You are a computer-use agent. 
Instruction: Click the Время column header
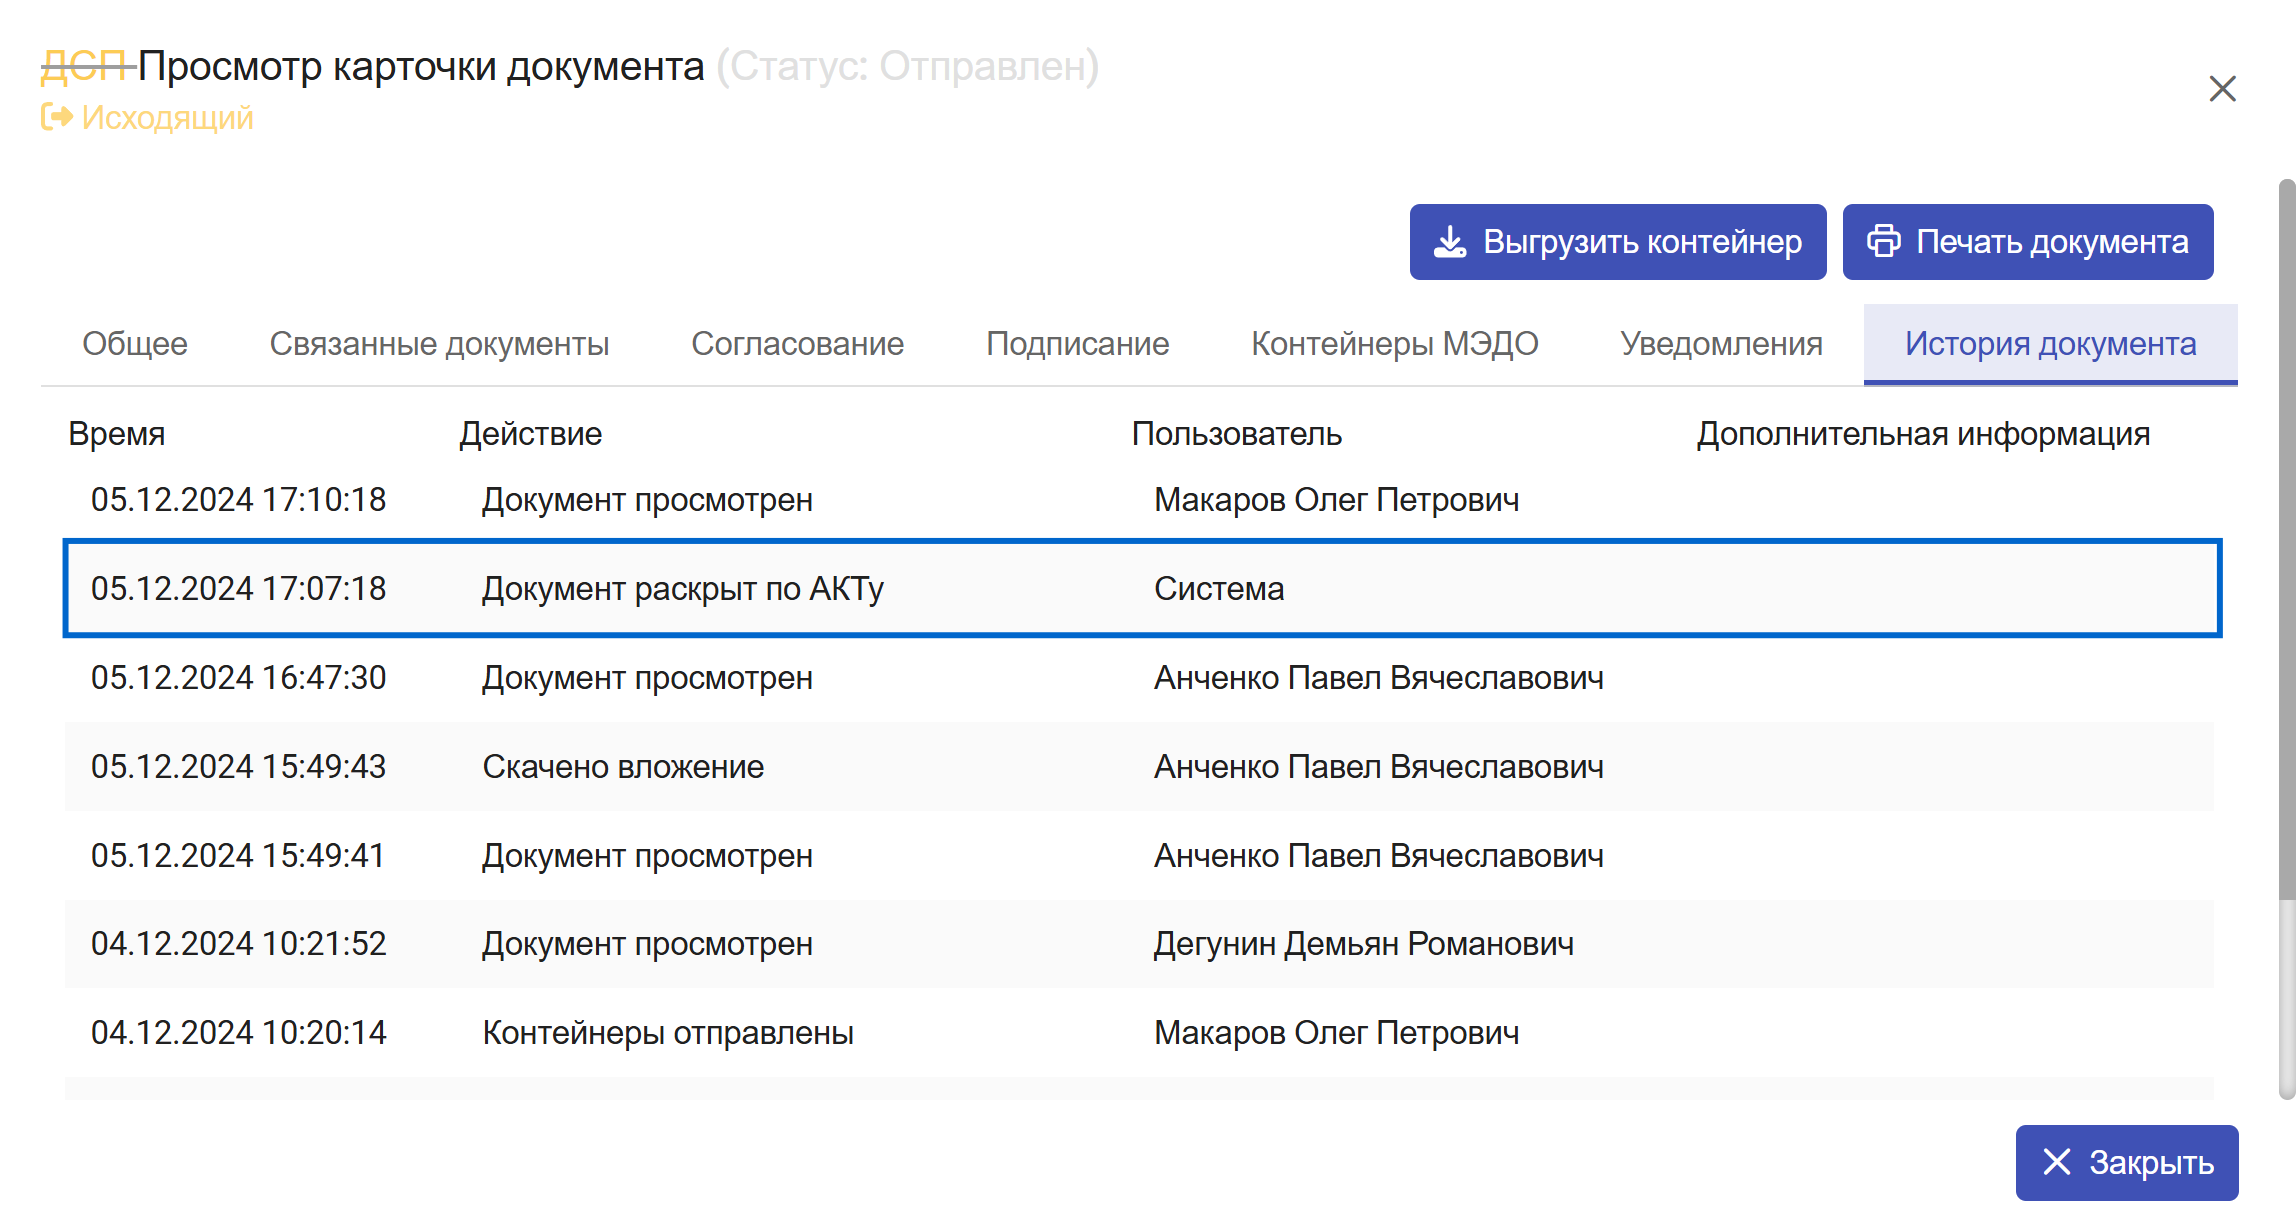click(x=117, y=434)
